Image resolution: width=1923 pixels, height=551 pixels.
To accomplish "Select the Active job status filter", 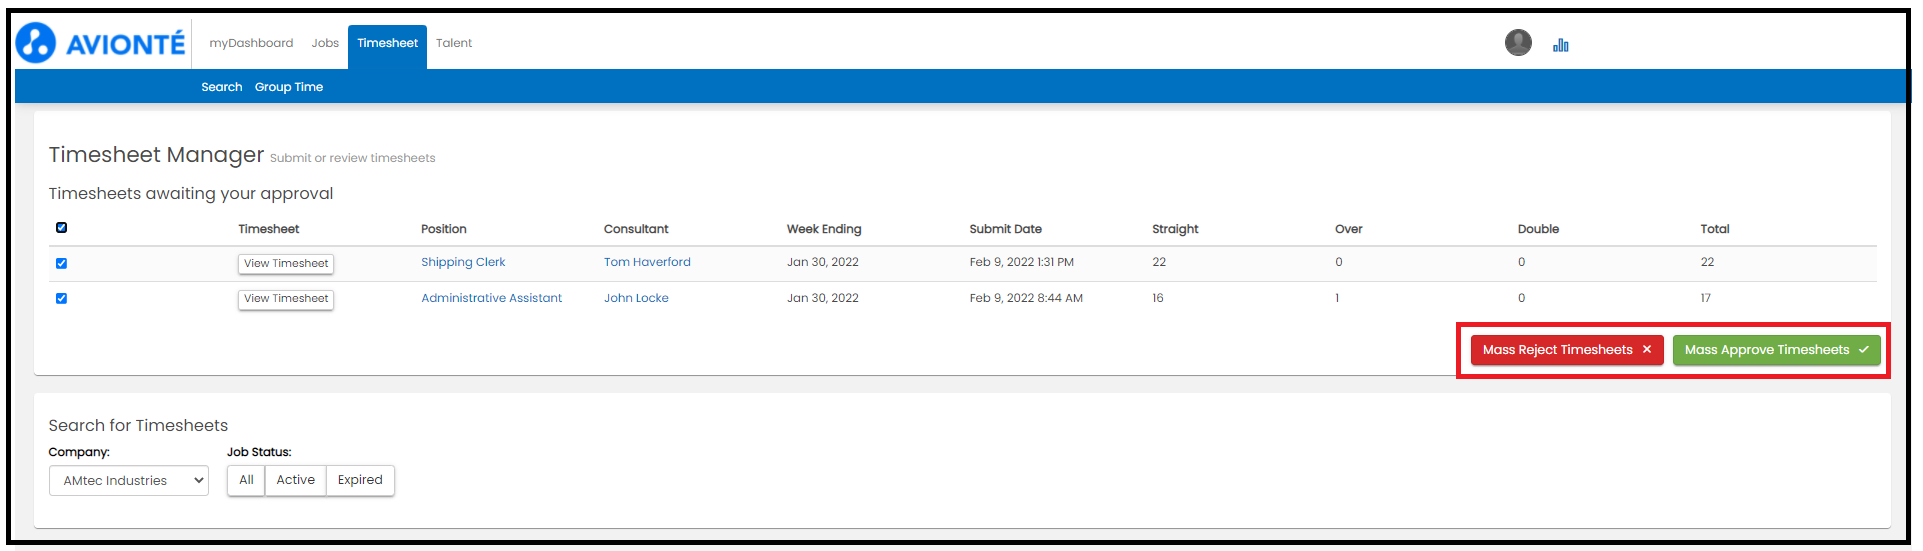I will tap(296, 481).
